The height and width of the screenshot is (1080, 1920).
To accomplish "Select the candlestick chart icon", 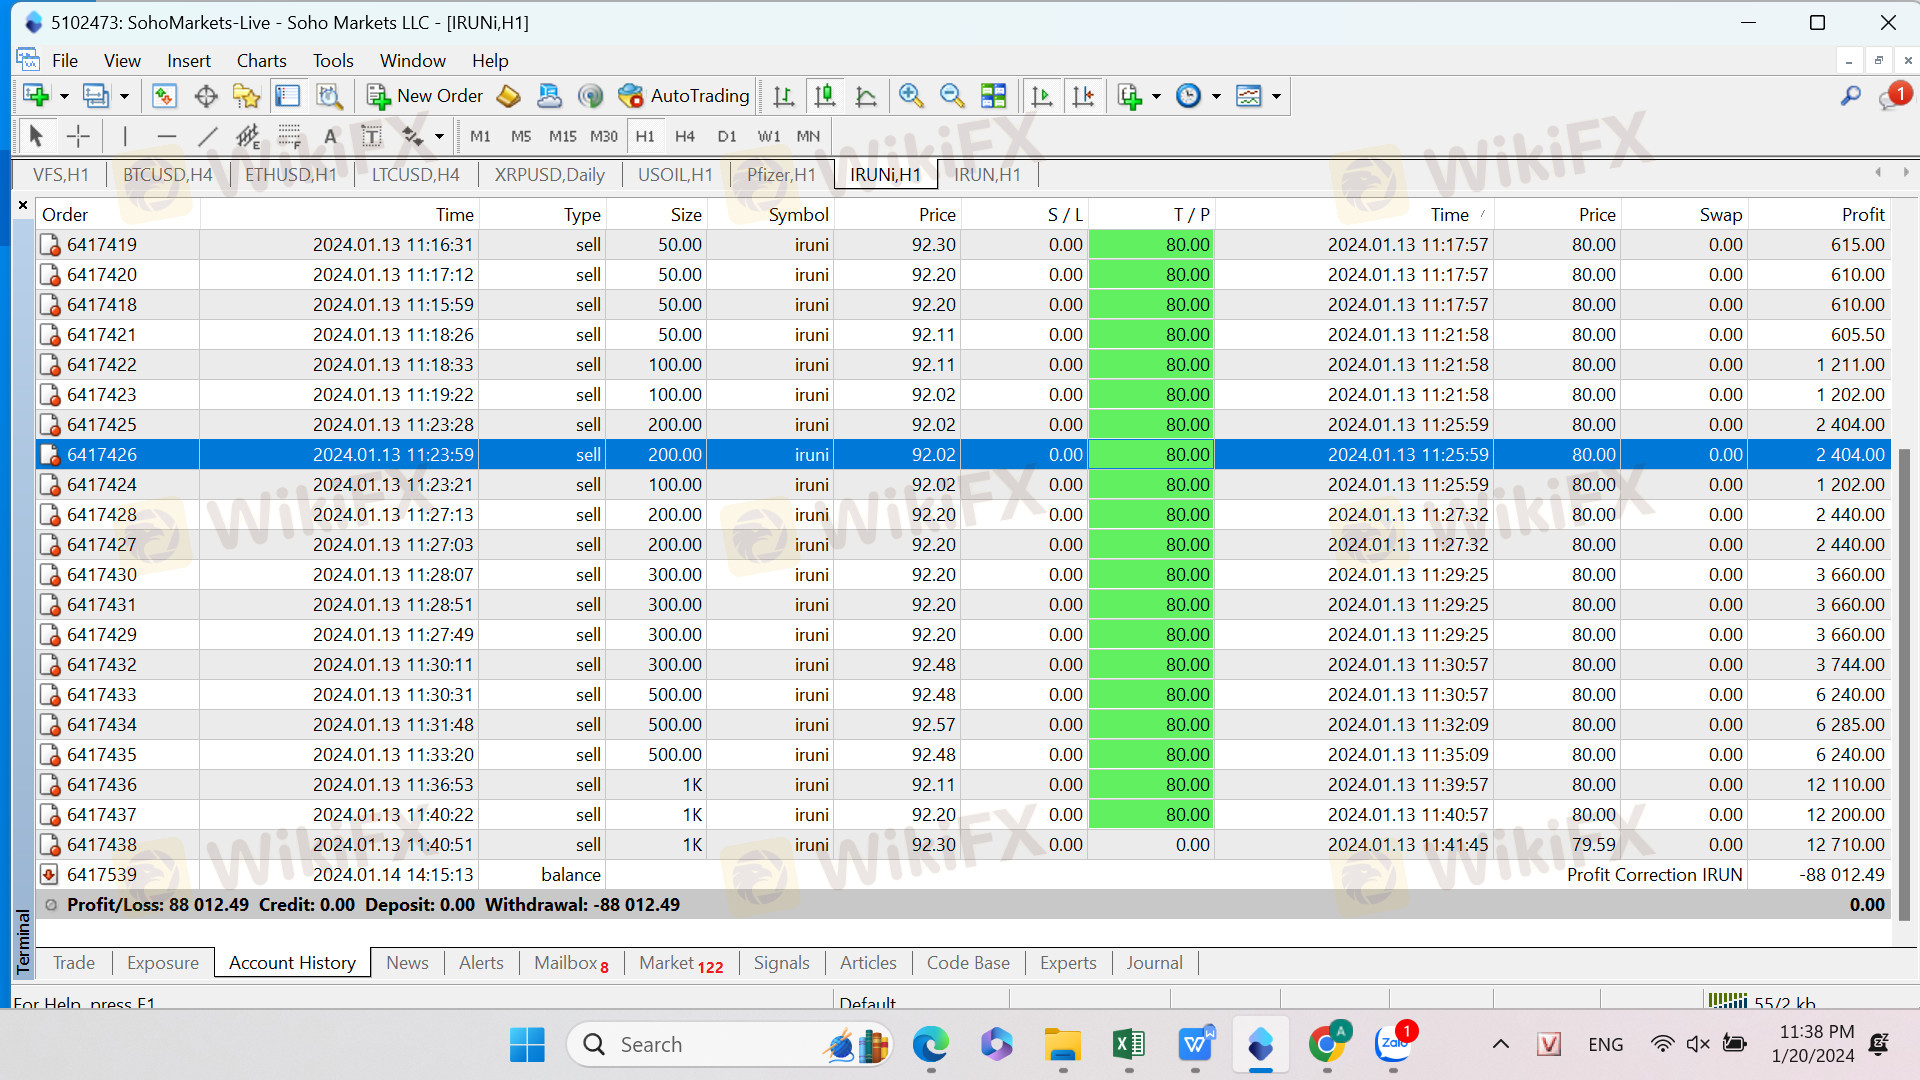I will (x=825, y=96).
